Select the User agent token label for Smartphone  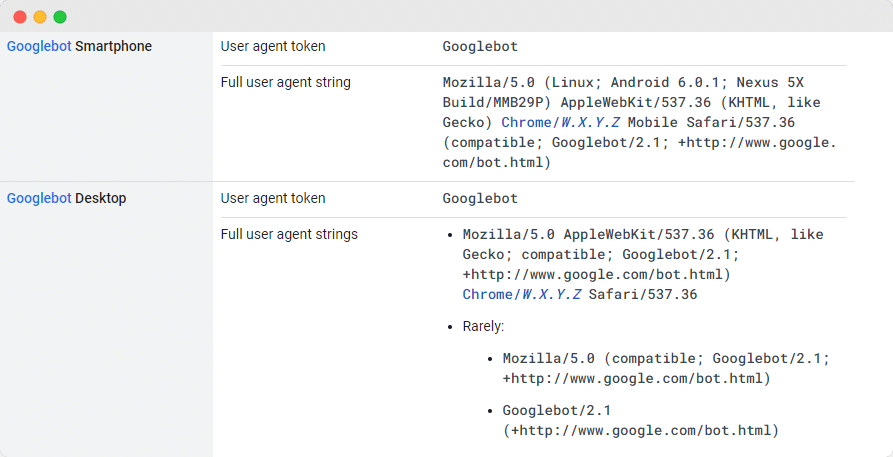pyautogui.click(x=273, y=46)
